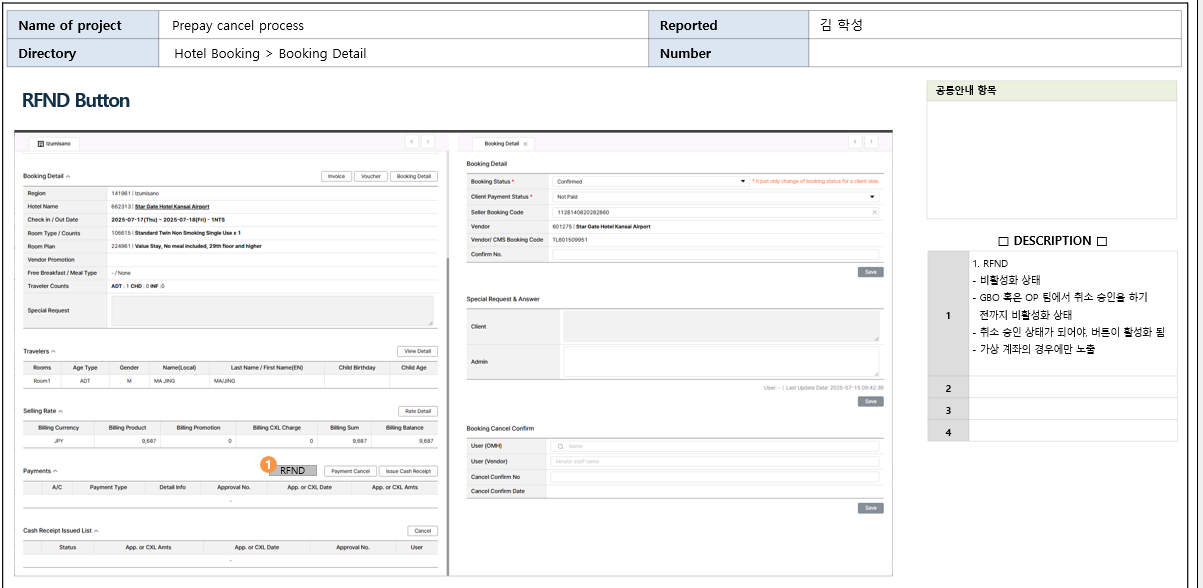The height and width of the screenshot is (588, 1203).
Task: Click the left tab-scroll arrow in the right panel
Action: pyautogui.click(x=856, y=143)
